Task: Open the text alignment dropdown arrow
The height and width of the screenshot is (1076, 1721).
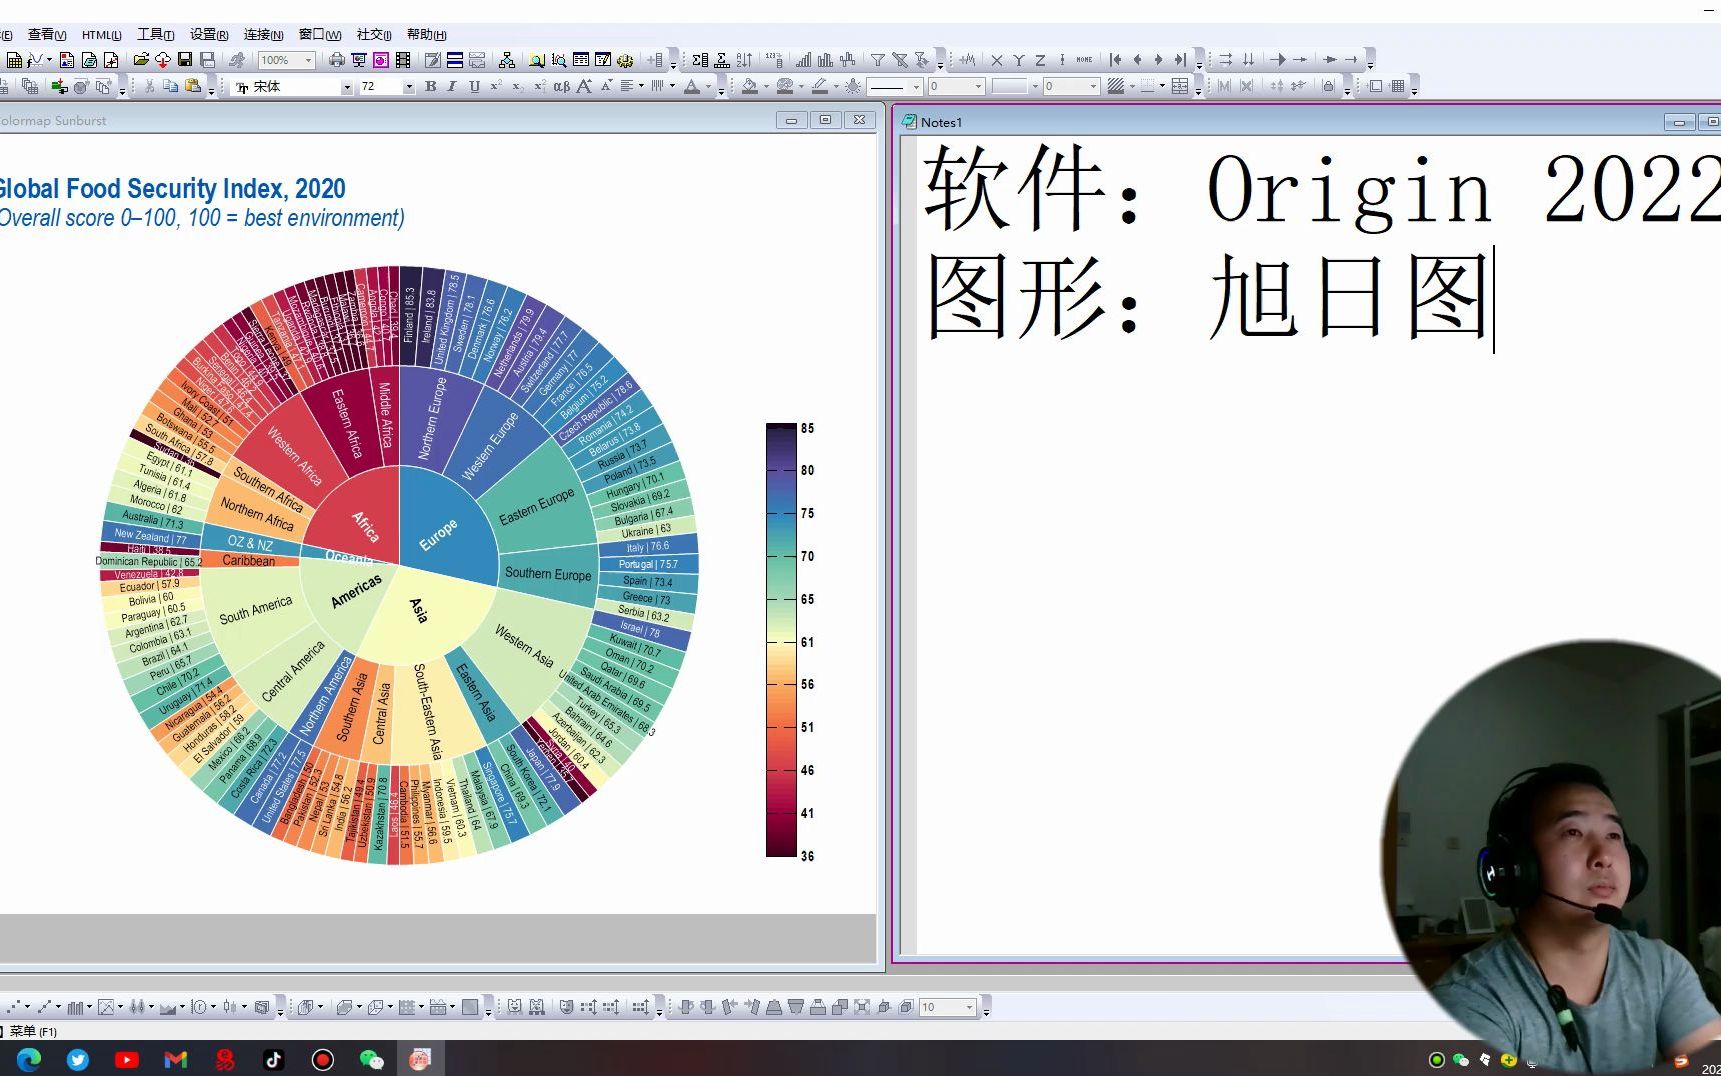Action: pos(641,87)
